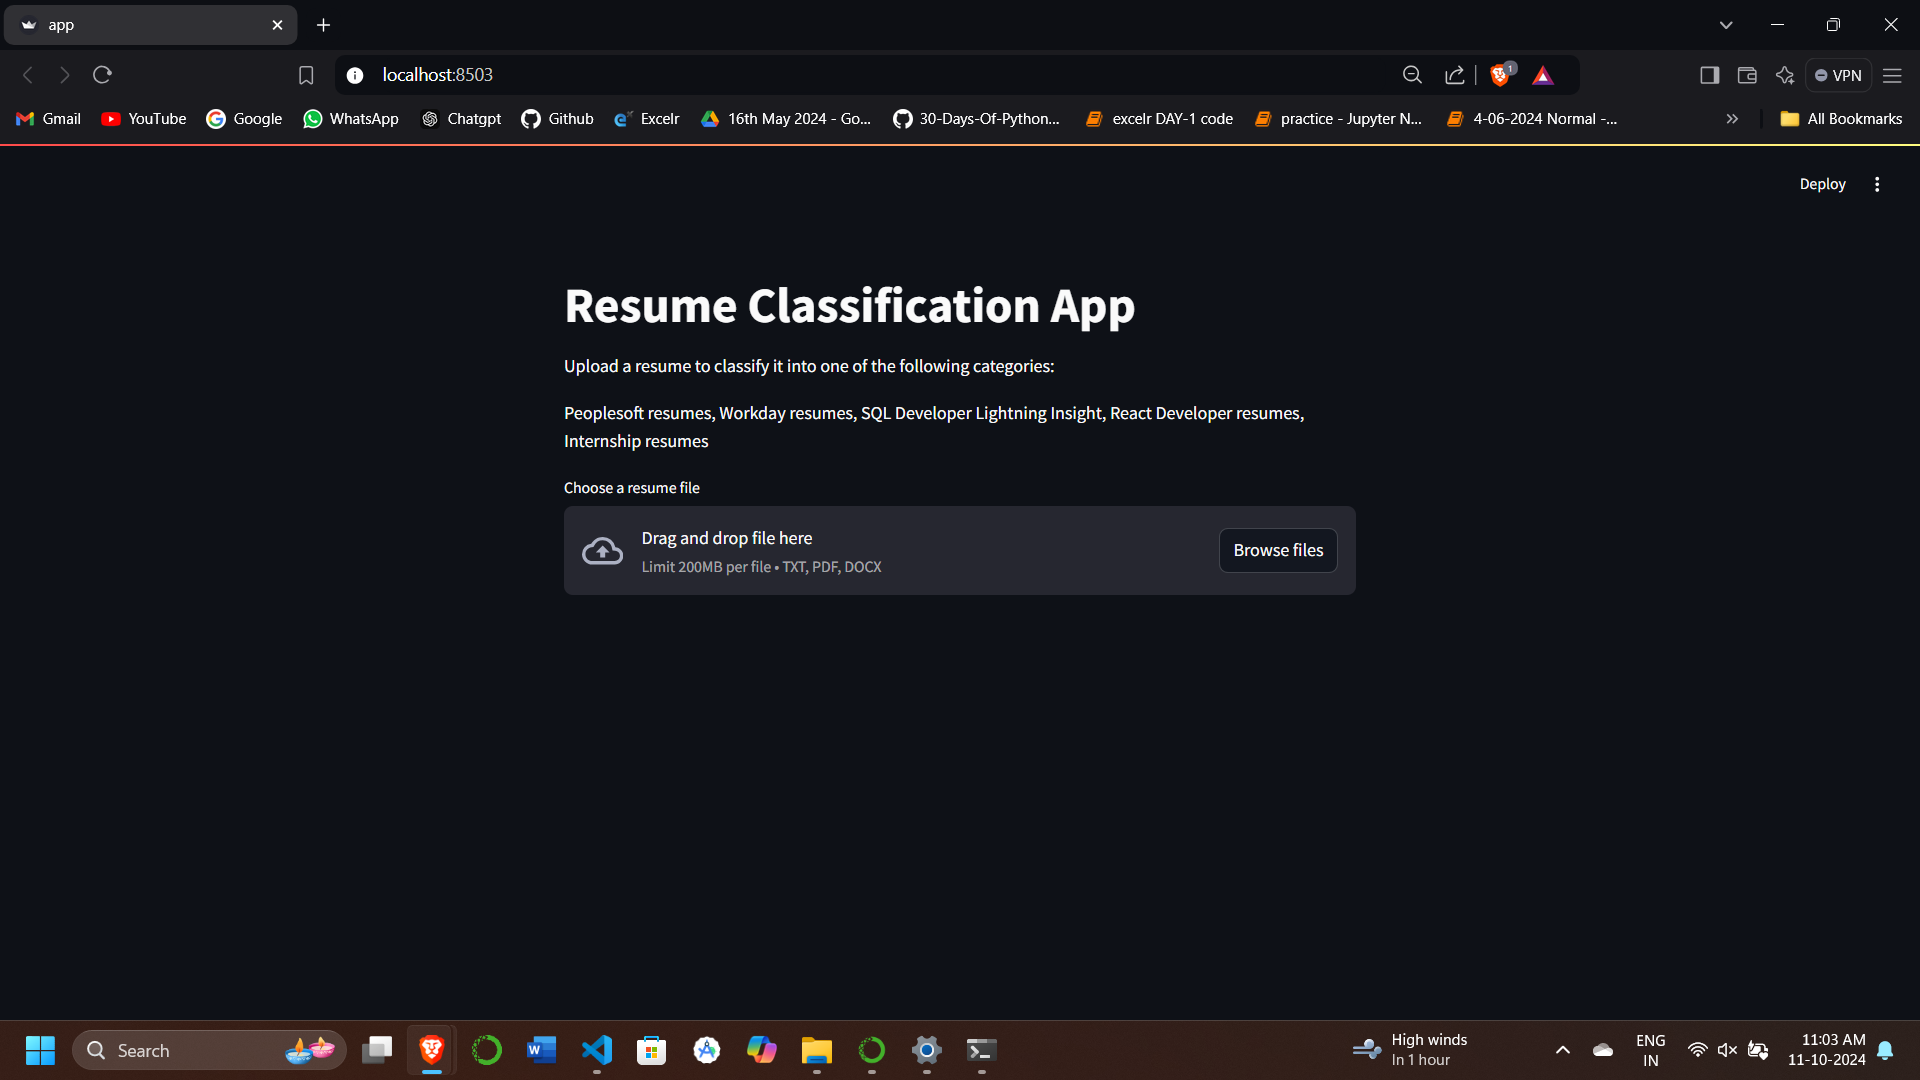The image size is (1920, 1080).
Task: Click the Browse files button
Action: click(1278, 550)
